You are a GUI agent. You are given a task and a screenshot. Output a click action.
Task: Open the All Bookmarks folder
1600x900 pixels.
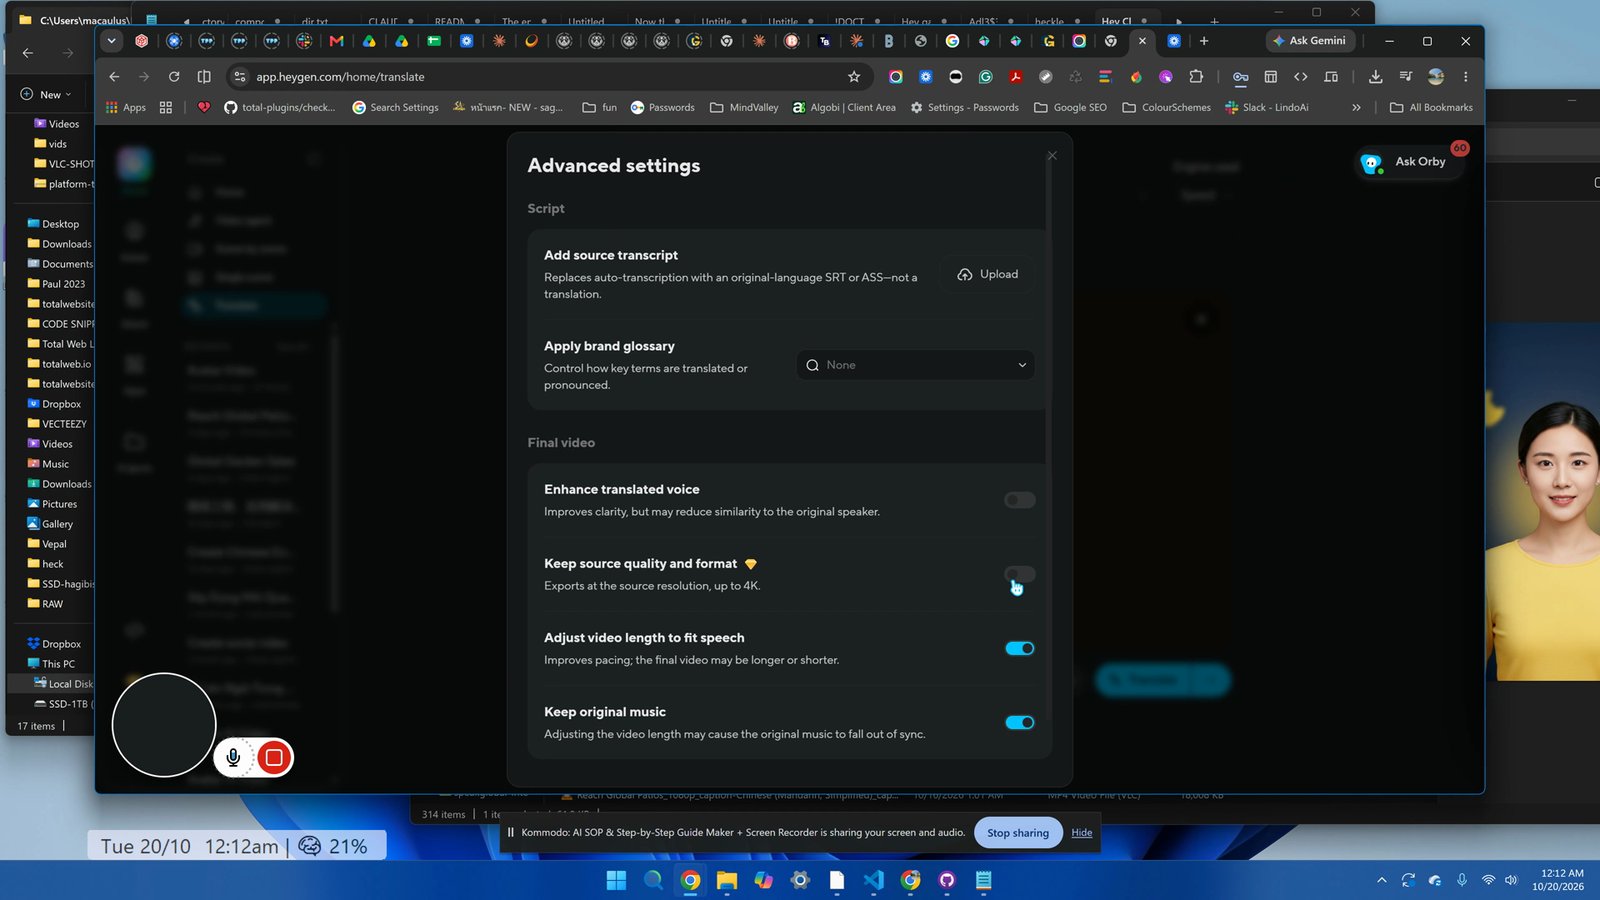click(1431, 107)
